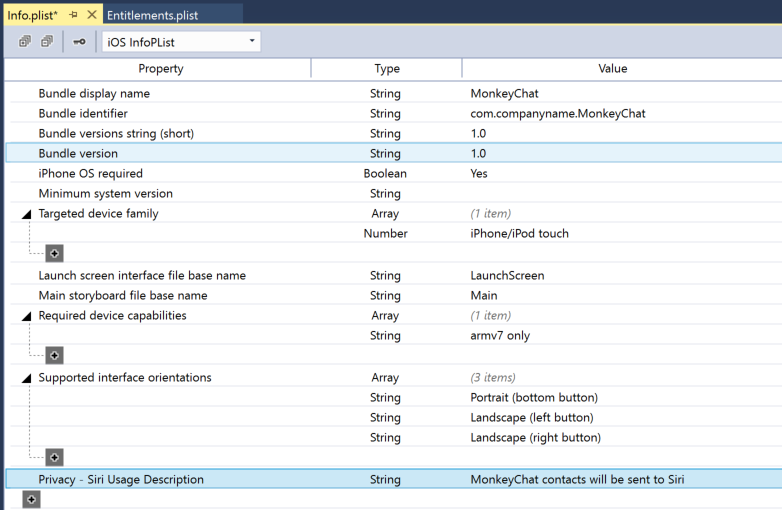
Task: Add item under Targeted device family
Action: (x=55, y=254)
